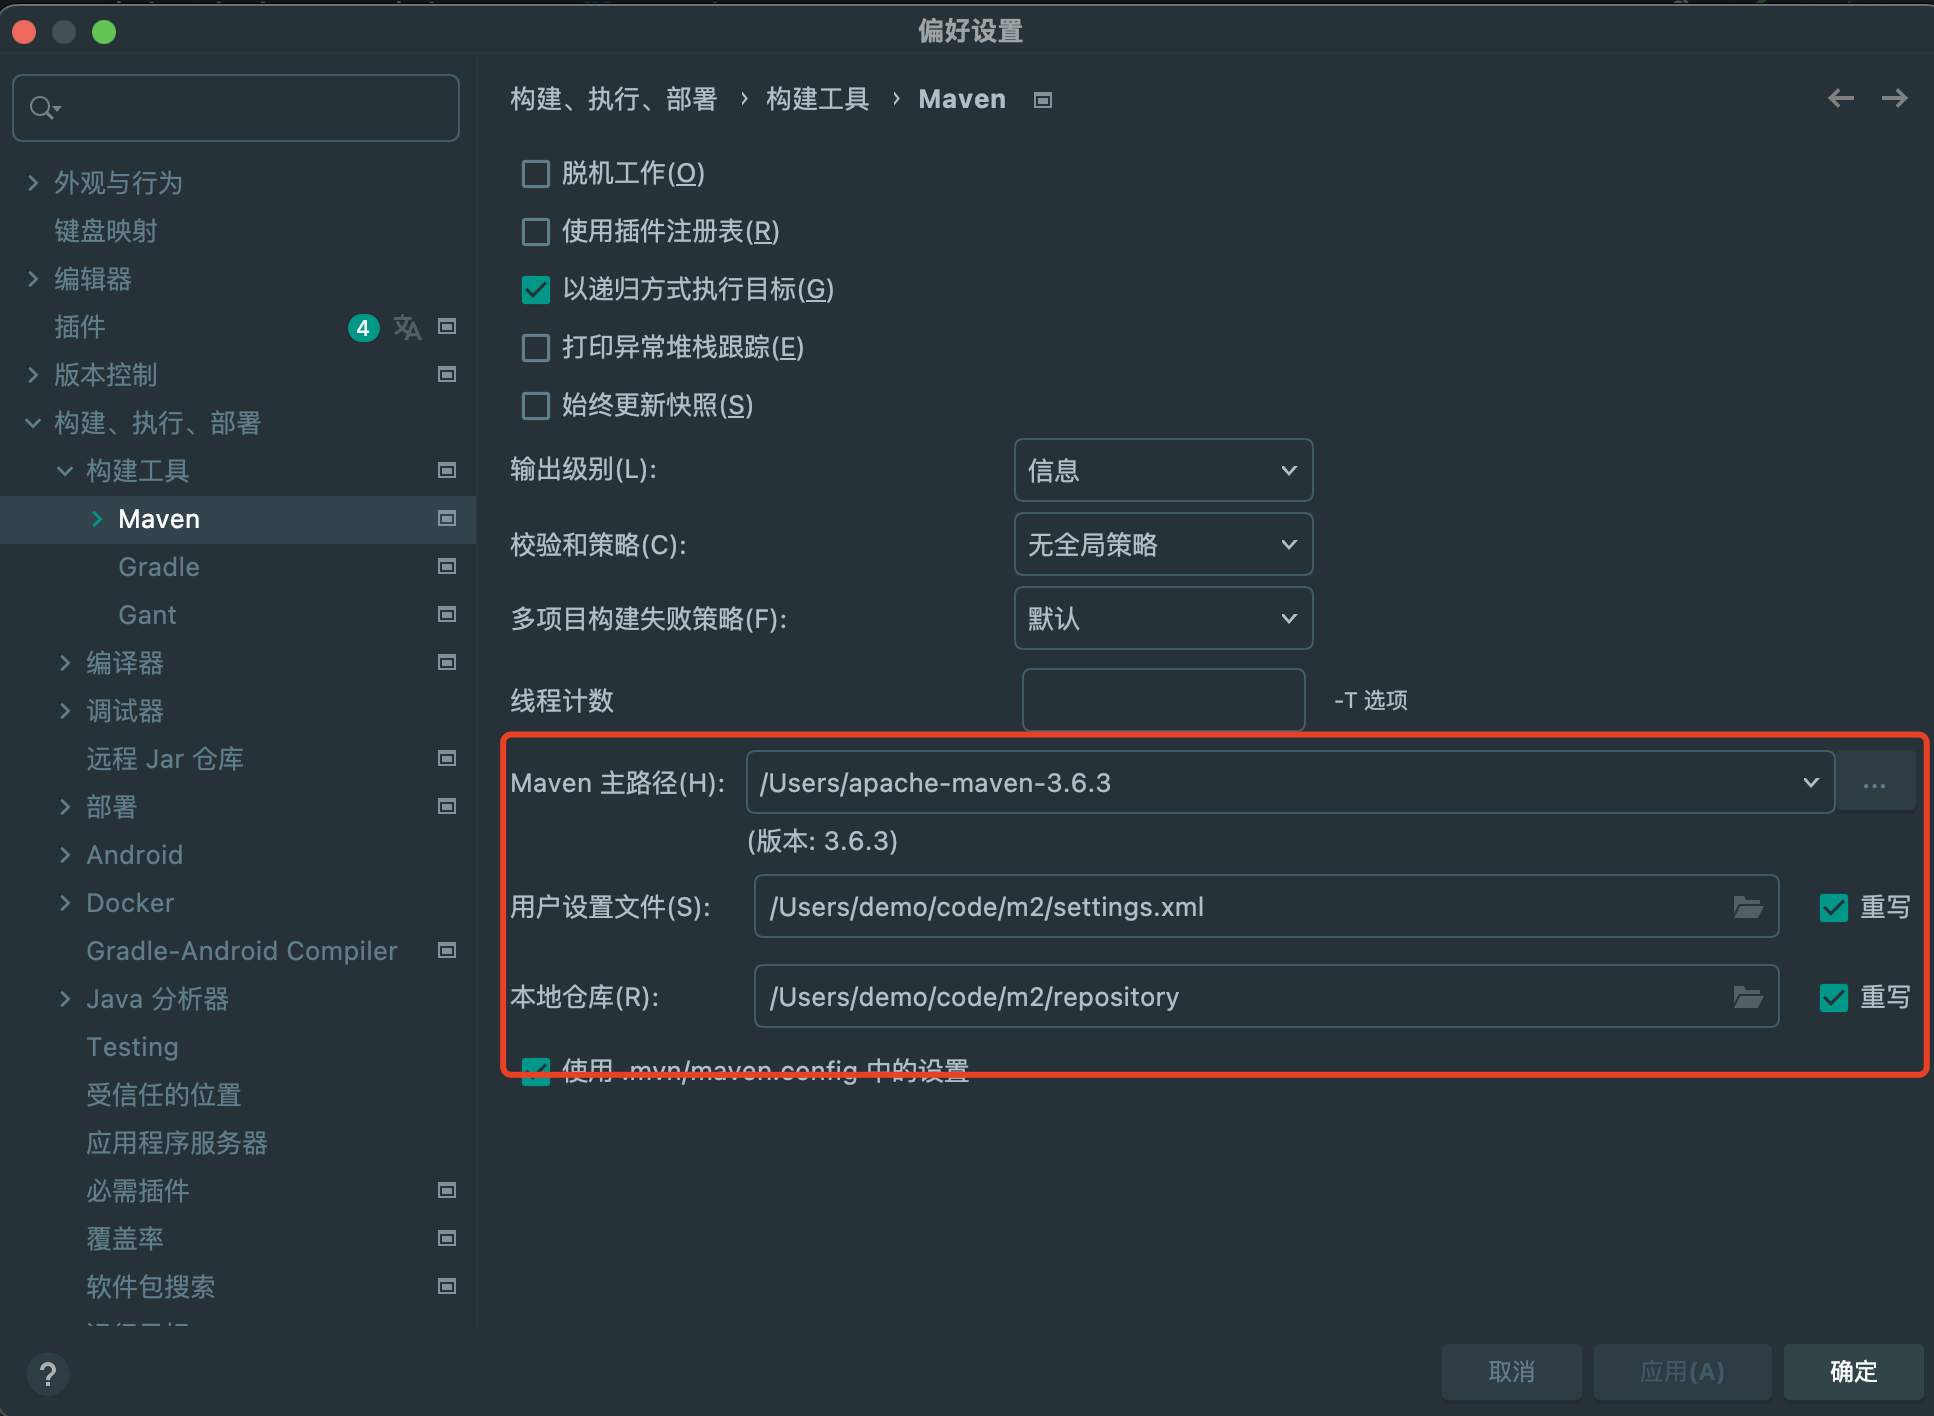This screenshot has width=1934, height=1416.
Task: Uncheck 以递归方式执行目标 checkbox
Action: (x=536, y=290)
